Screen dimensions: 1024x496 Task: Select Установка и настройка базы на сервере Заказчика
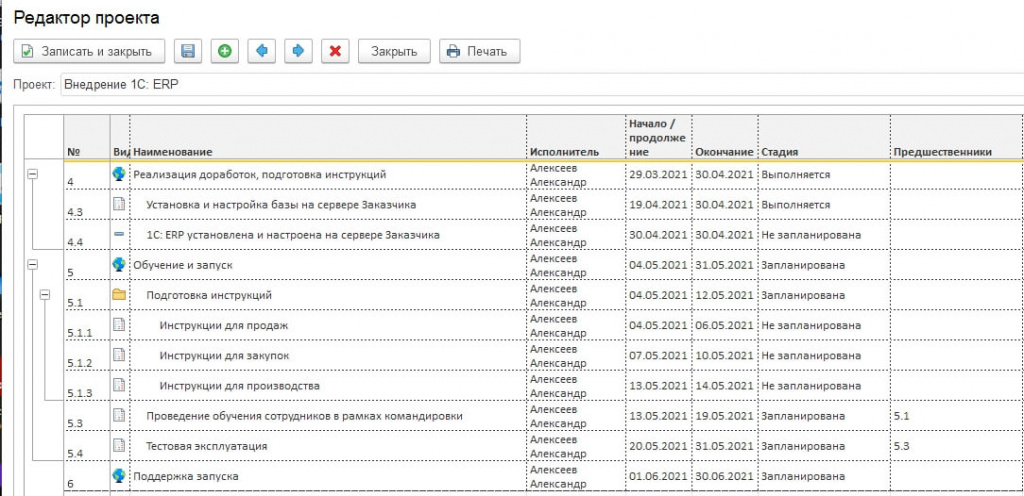pyautogui.click(x=281, y=204)
